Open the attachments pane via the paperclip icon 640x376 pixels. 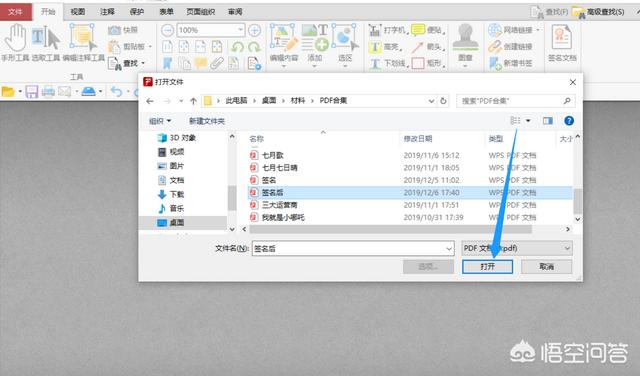point(217,63)
